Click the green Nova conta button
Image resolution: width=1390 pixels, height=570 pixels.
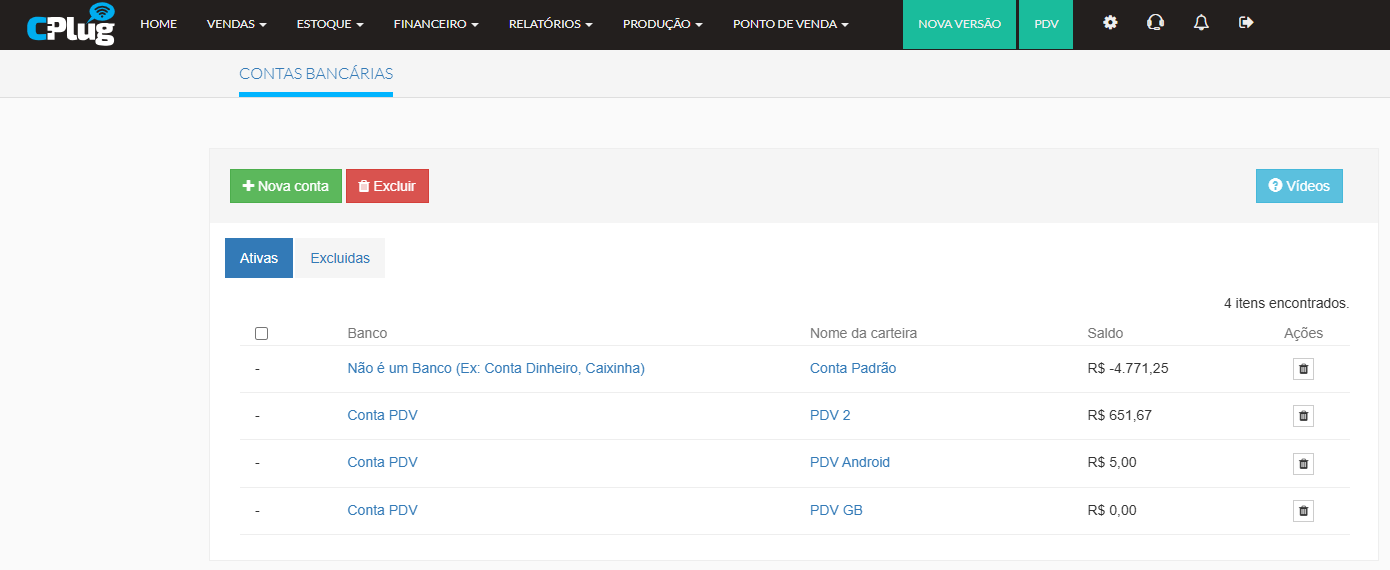[286, 186]
